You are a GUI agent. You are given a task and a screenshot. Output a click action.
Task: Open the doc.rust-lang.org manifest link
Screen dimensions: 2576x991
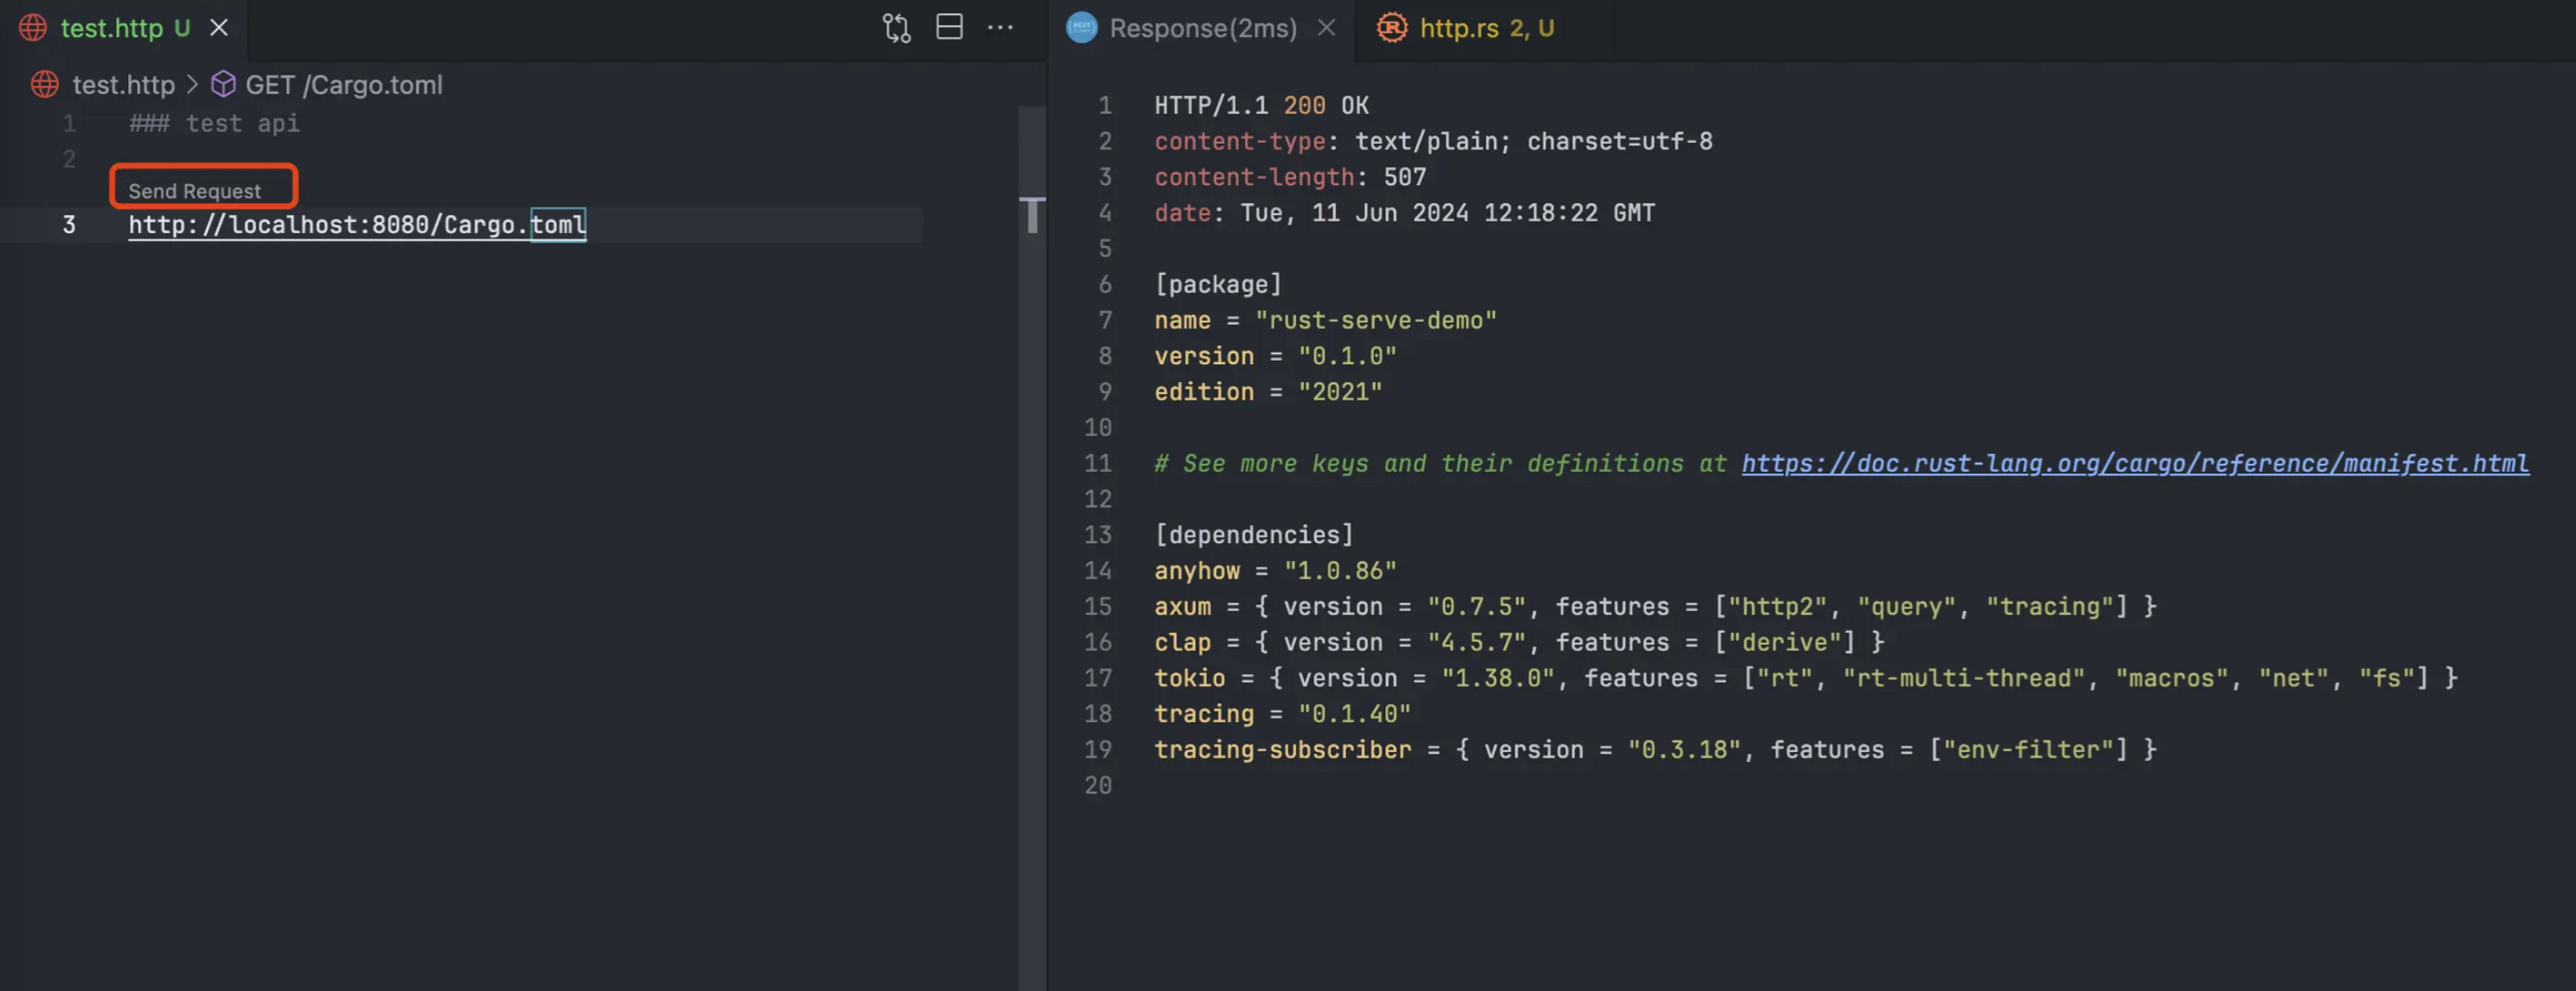pos(2135,463)
